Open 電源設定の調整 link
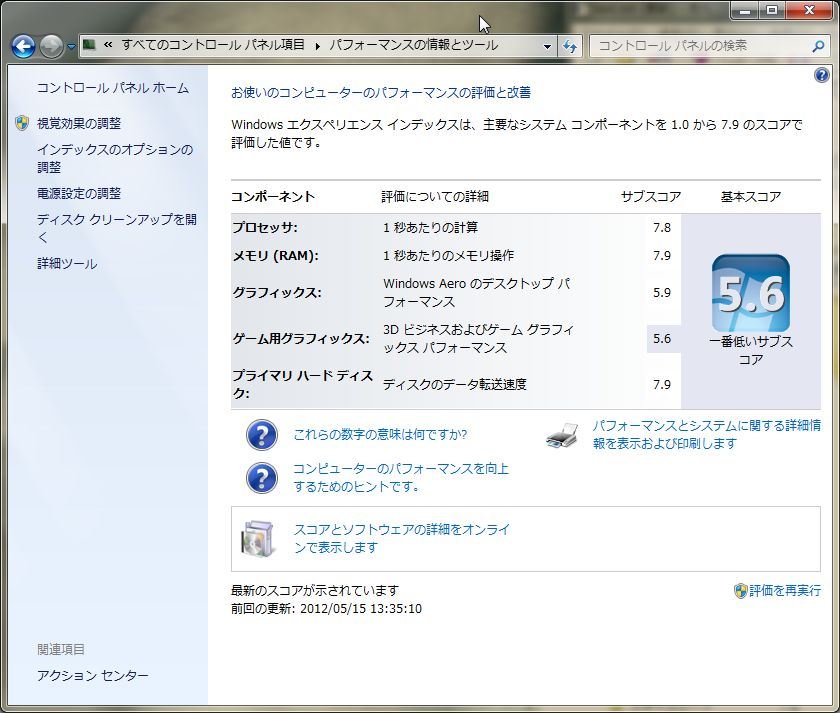This screenshot has height=713, width=840. point(79,193)
